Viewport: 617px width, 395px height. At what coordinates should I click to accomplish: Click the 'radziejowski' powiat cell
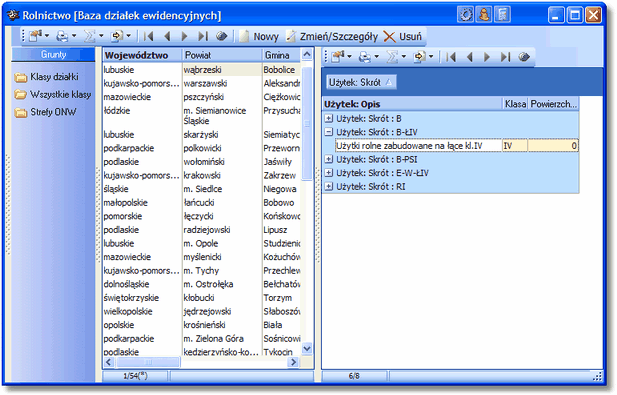pos(222,230)
